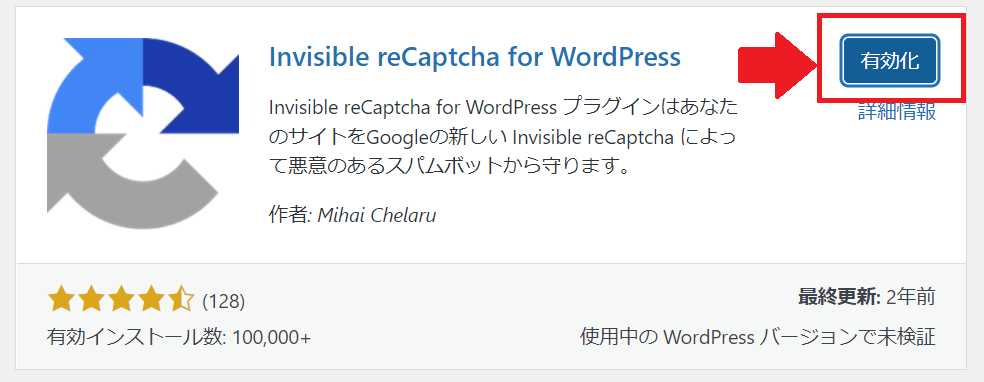Screen dimensions: 984x382
Task: Click the reCaptcha plugin logo icon
Action: coord(143,134)
